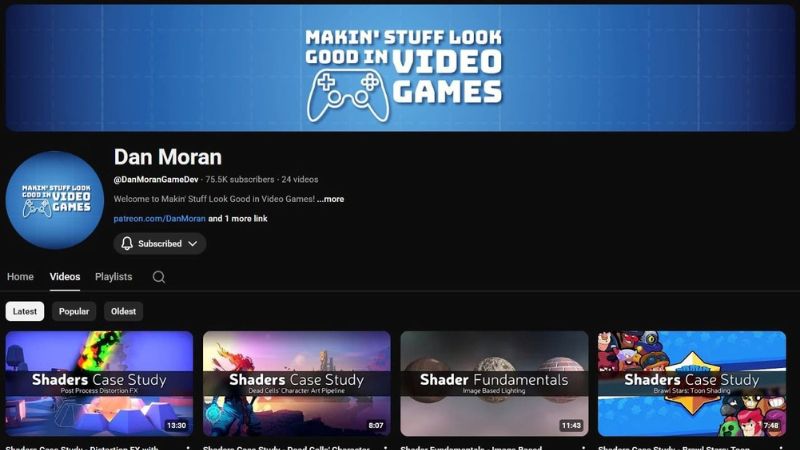This screenshot has width=800, height=450.
Task: Show the 'and 1 more link' popup
Action: (x=238, y=218)
